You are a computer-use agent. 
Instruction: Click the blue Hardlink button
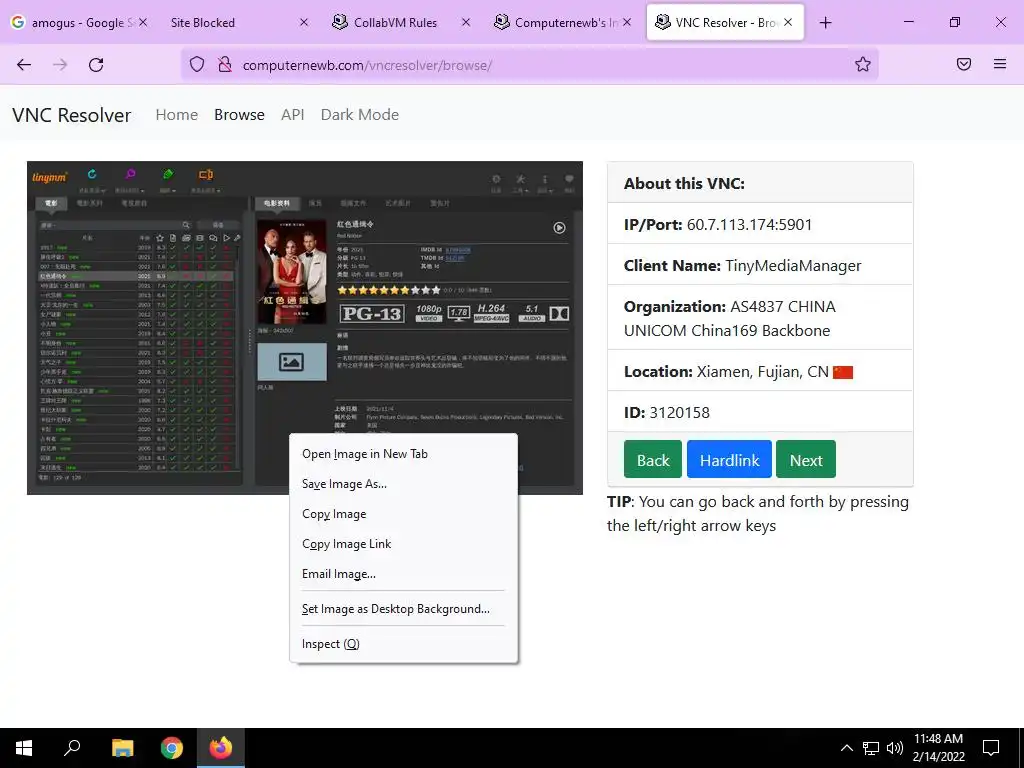(x=729, y=459)
